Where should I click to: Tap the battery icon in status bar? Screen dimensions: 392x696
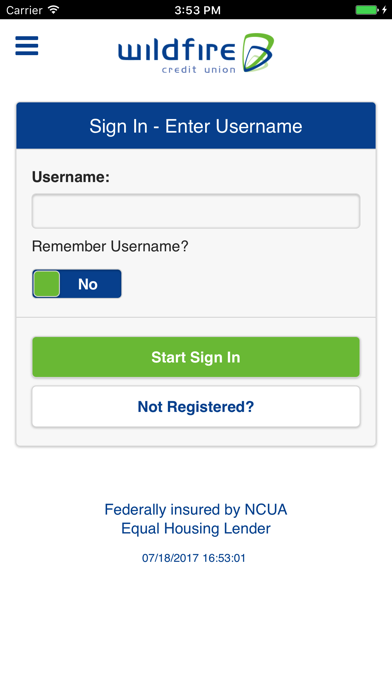tap(366, 9)
